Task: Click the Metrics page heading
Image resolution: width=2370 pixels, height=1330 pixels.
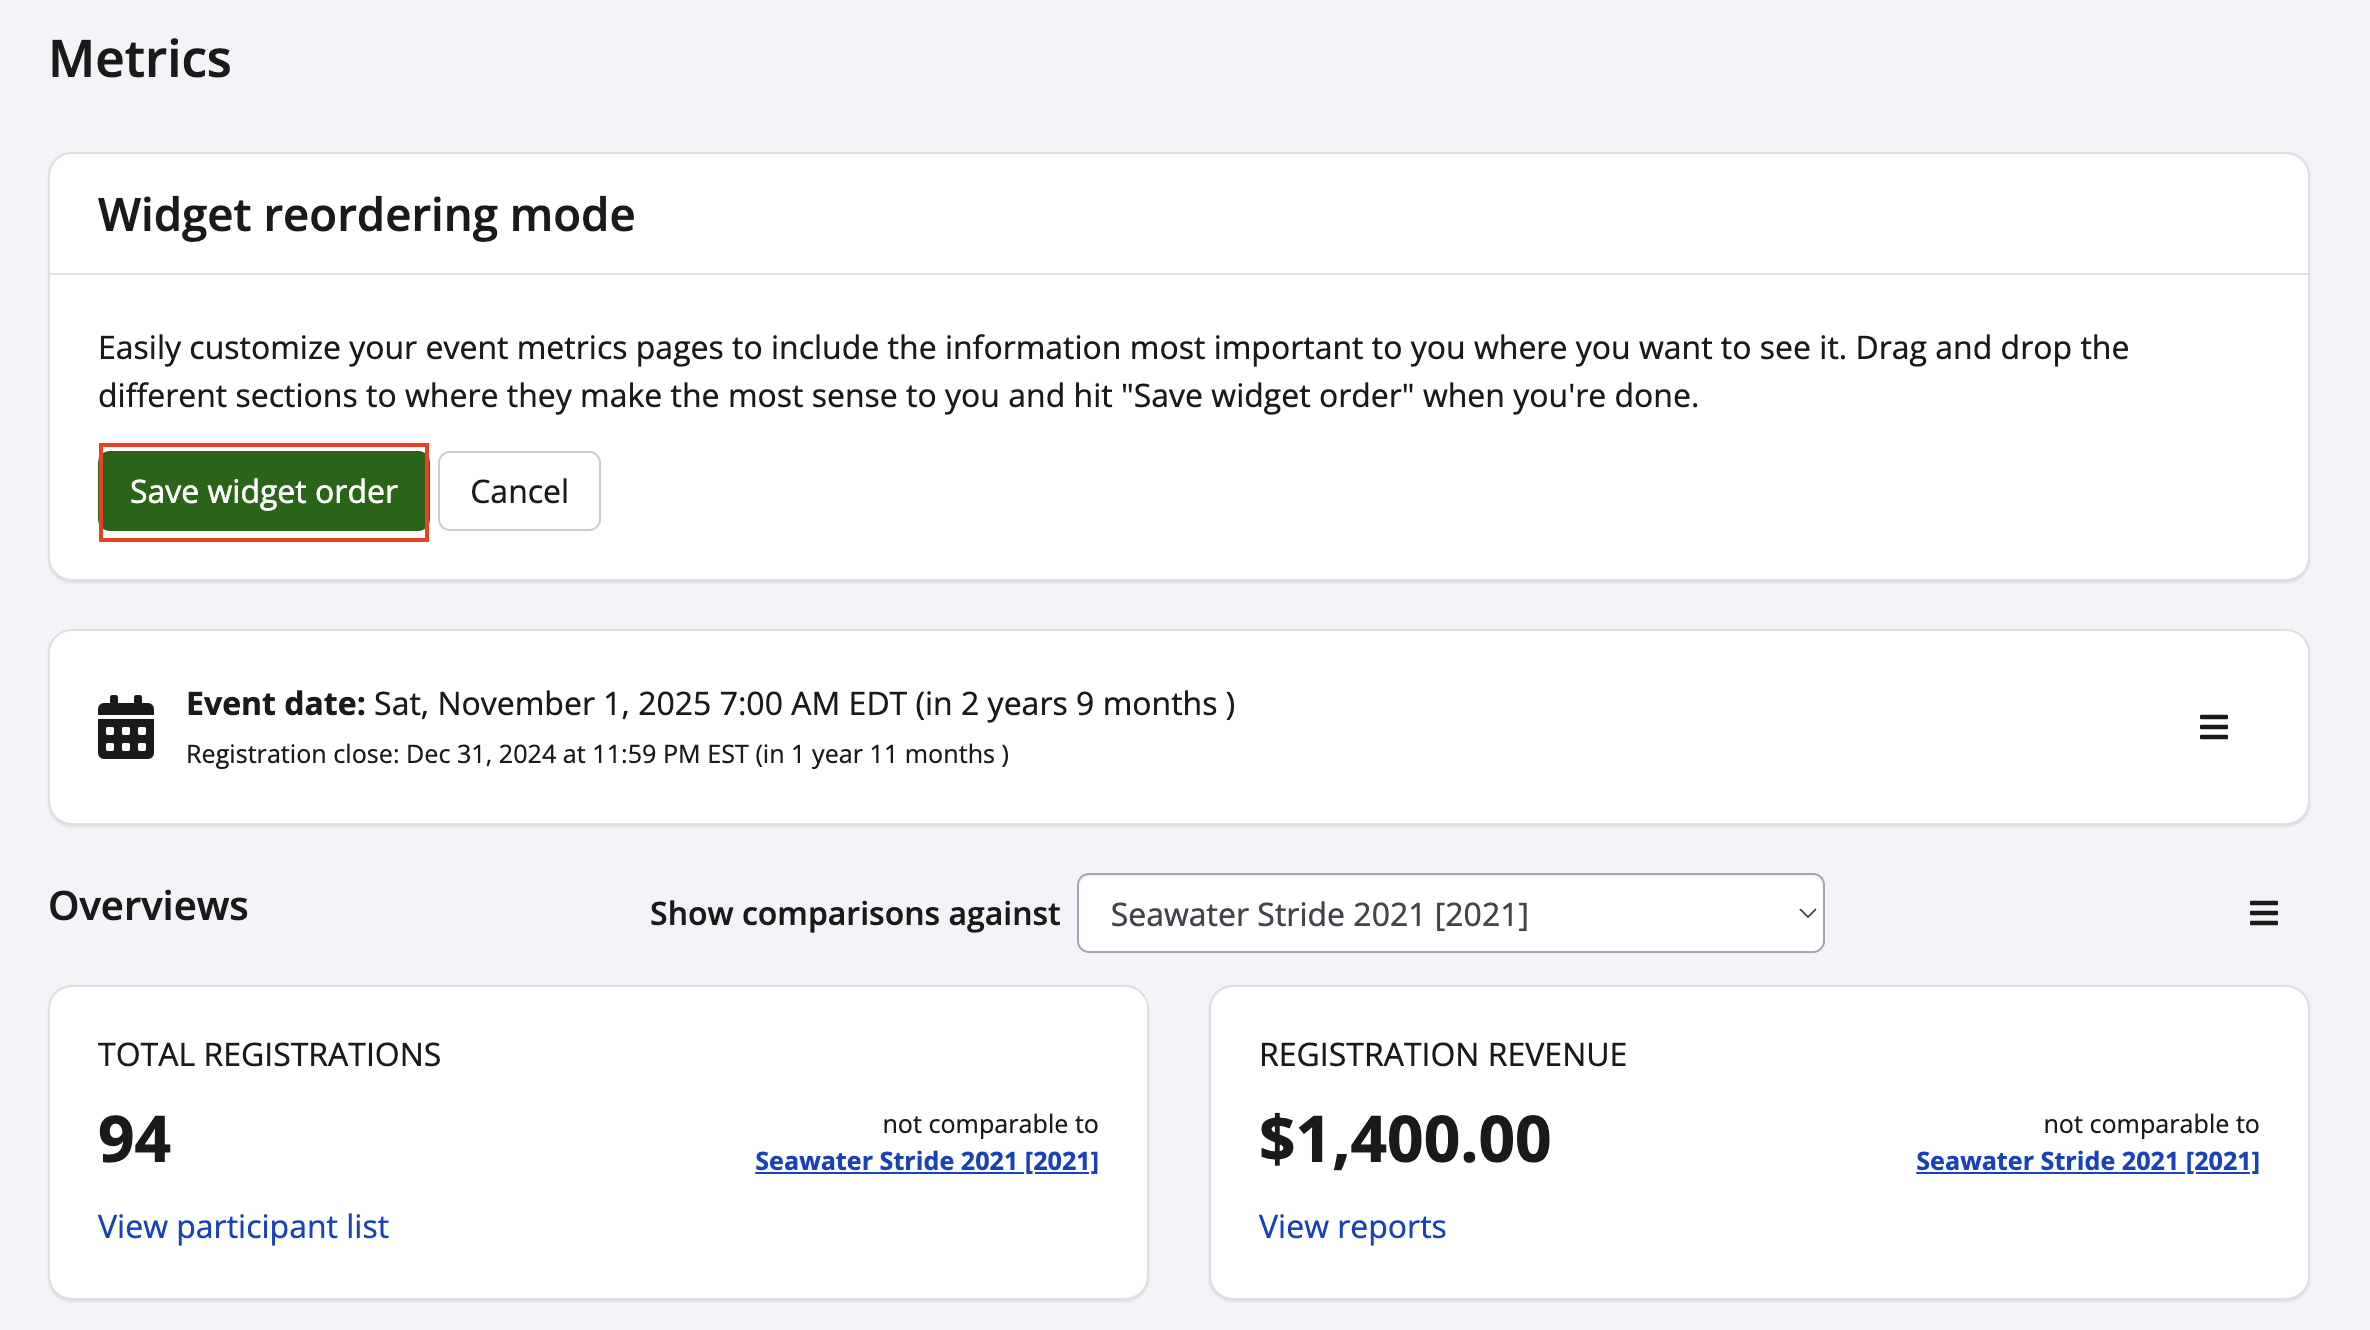Action: tap(140, 58)
